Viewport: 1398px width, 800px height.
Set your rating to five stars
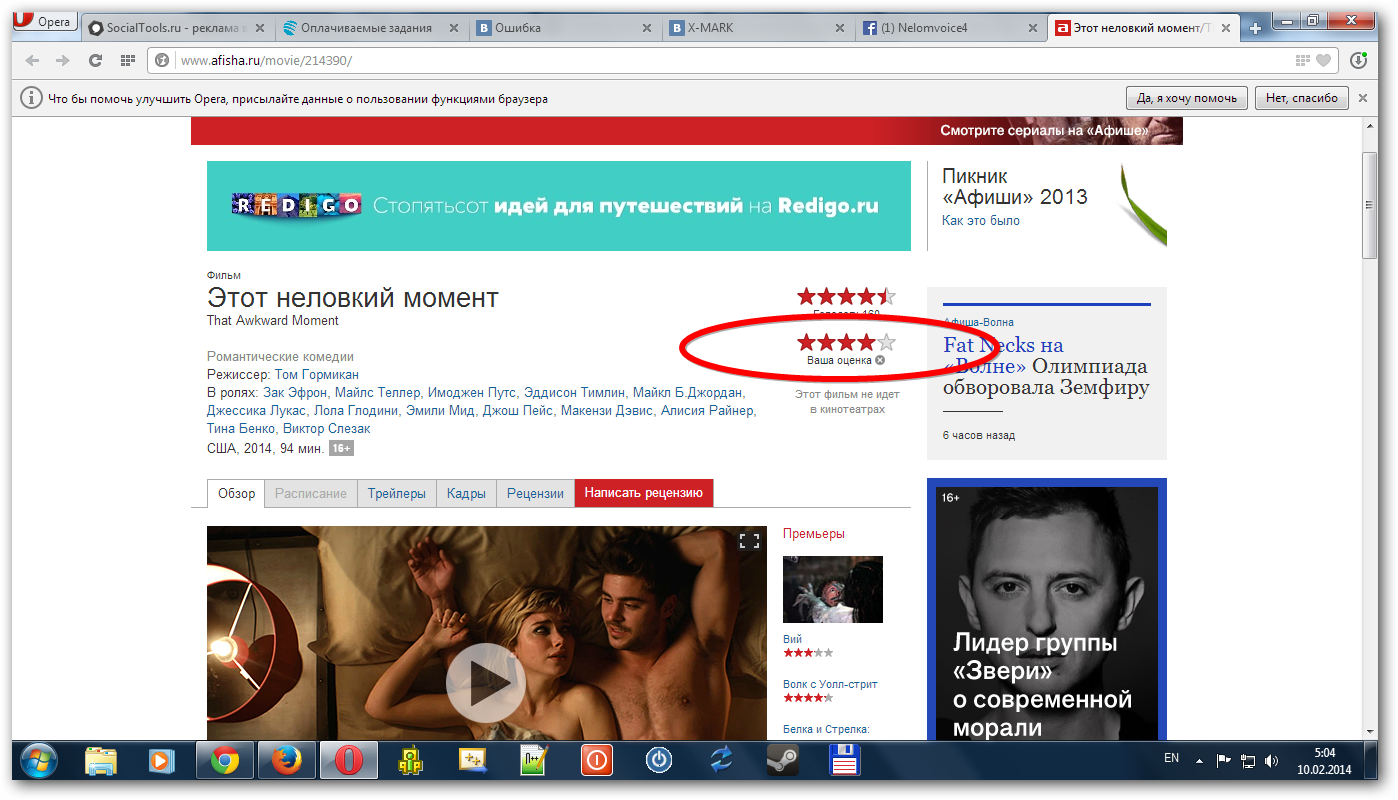[886, 343]
